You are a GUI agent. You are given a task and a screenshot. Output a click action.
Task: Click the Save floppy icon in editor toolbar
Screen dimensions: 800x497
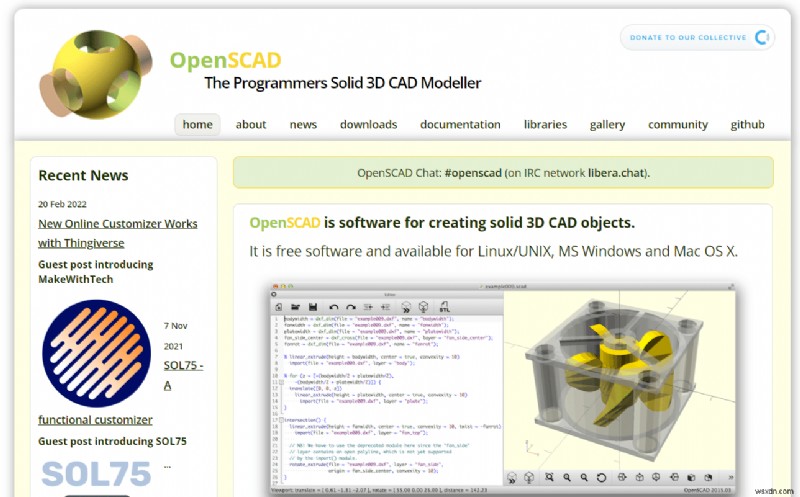click(313, 307)
